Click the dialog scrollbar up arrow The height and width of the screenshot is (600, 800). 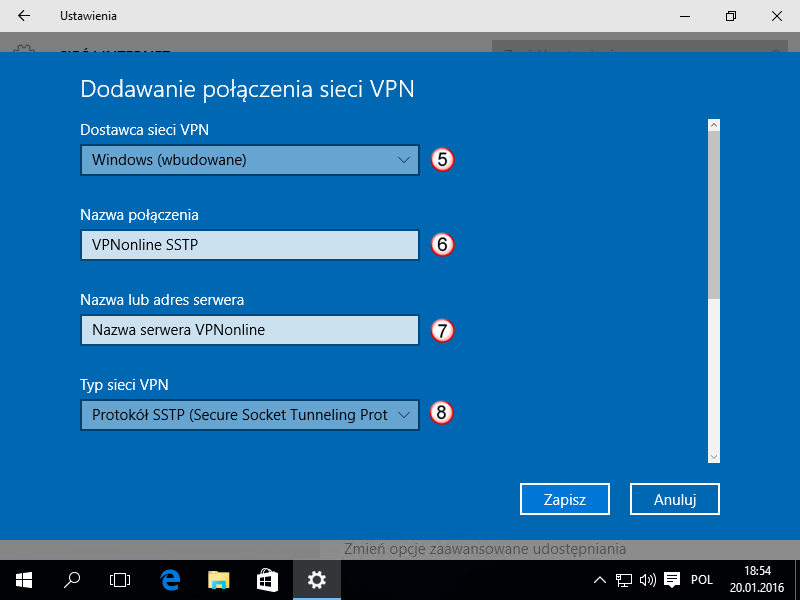714,125
